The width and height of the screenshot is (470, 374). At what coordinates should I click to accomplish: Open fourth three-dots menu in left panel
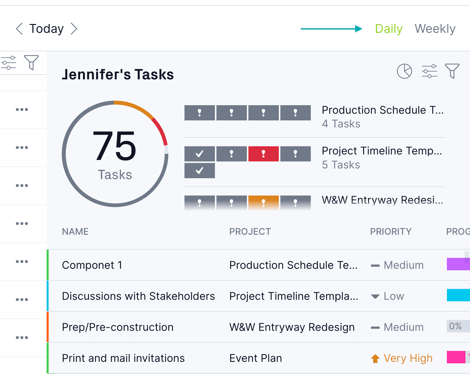tap(22, 223)
